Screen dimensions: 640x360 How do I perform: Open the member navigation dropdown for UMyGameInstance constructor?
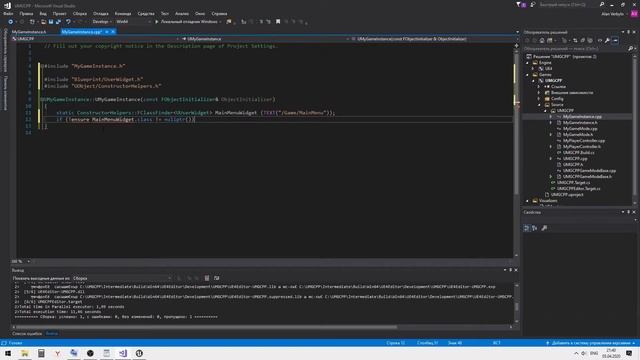pos(435,39)
